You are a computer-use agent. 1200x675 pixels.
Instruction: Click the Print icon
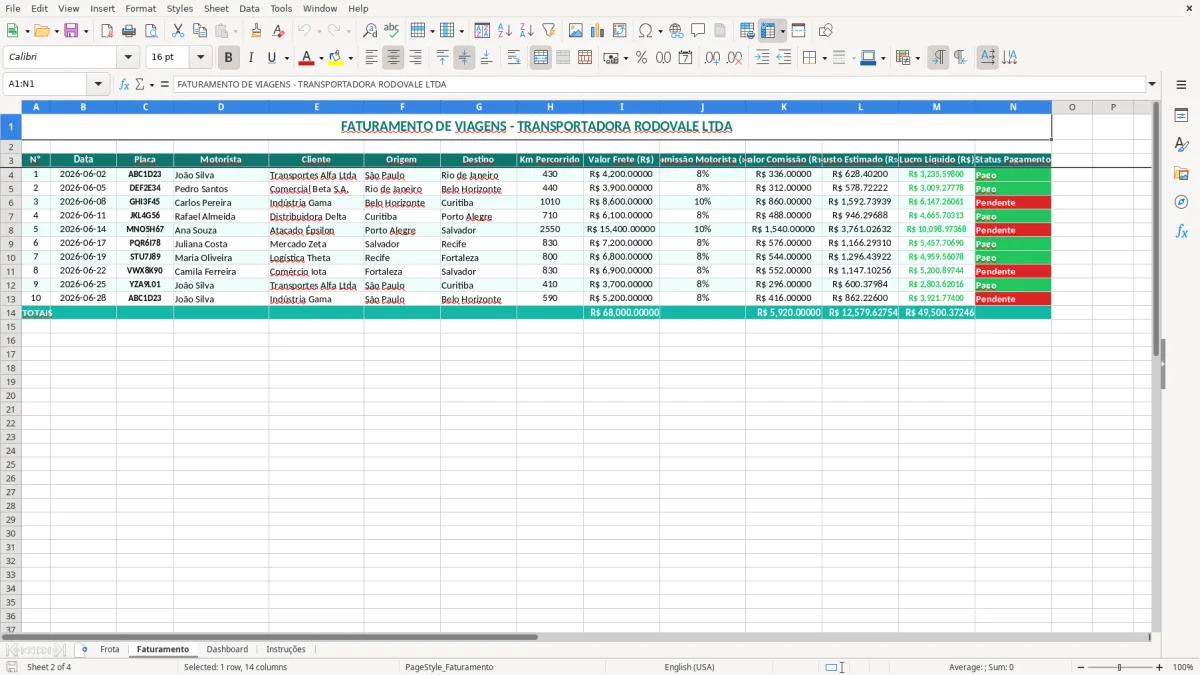pyautogui.click(x=129, y=31)
